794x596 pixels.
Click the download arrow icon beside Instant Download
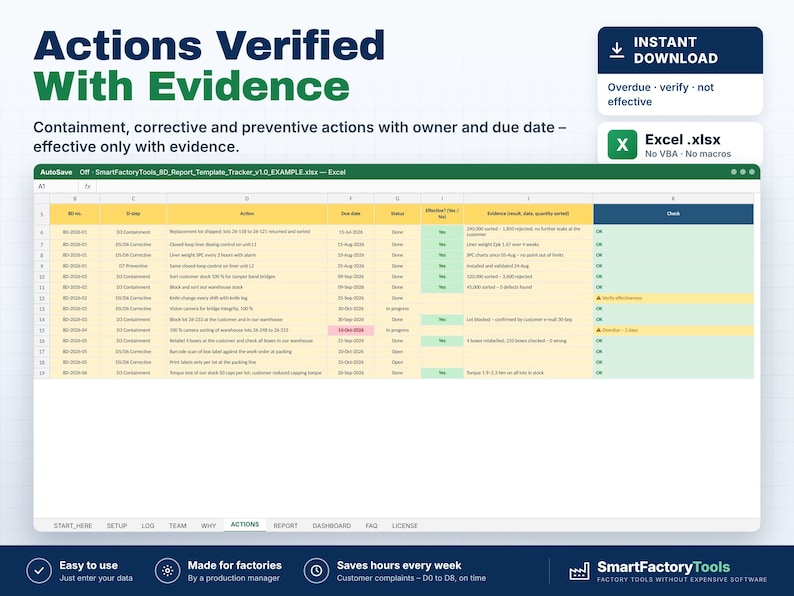tap(616, 50)
